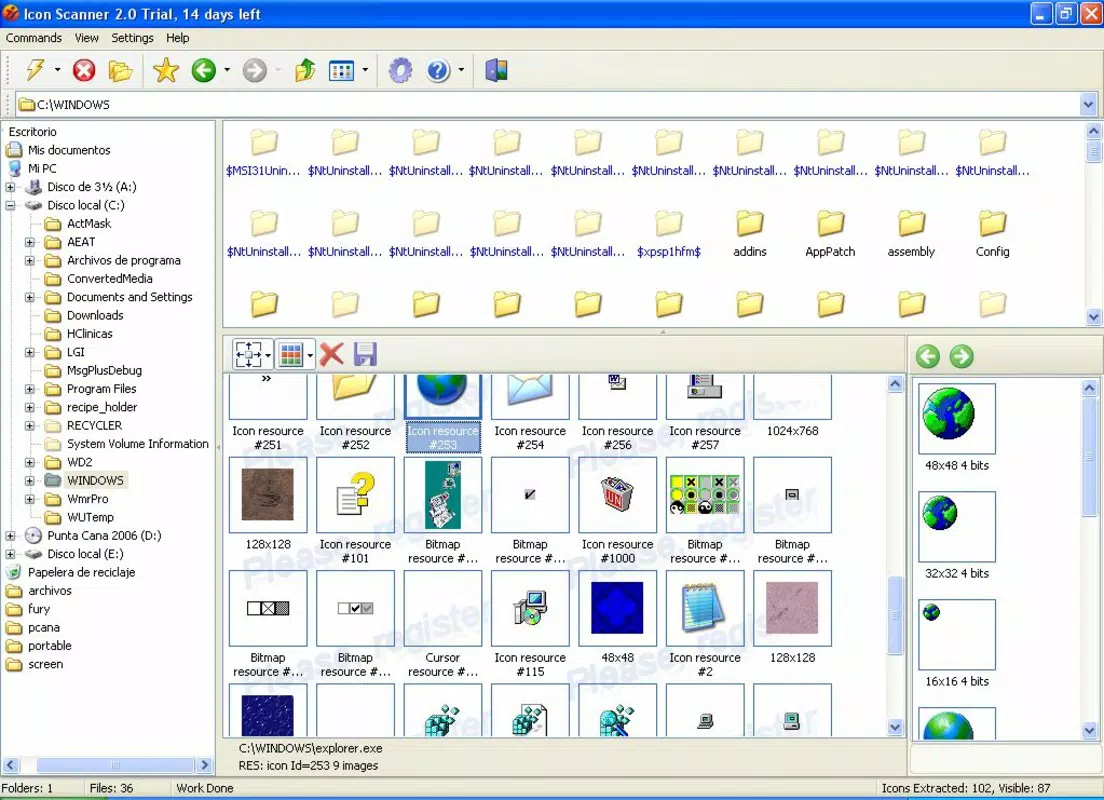This screenshot has width=1104, height=800.
Task: Click the yellow star favorites icon
Action: point(166,70)
